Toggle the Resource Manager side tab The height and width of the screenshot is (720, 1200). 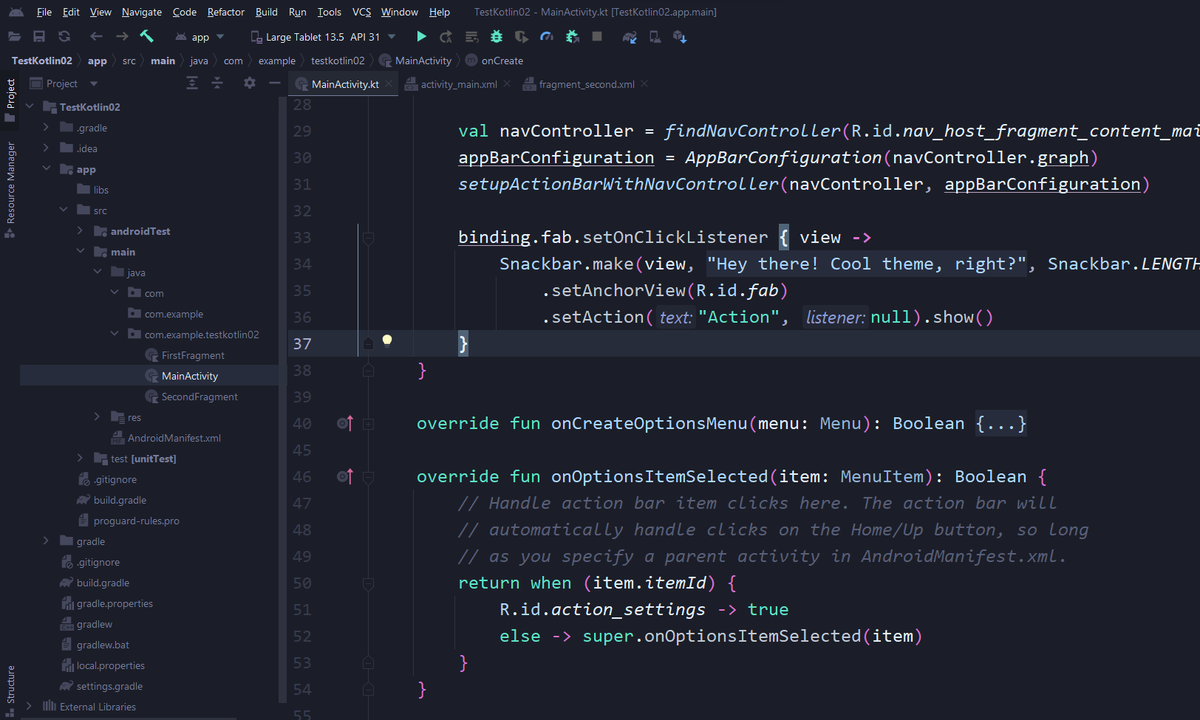click(x=10, y=188)
